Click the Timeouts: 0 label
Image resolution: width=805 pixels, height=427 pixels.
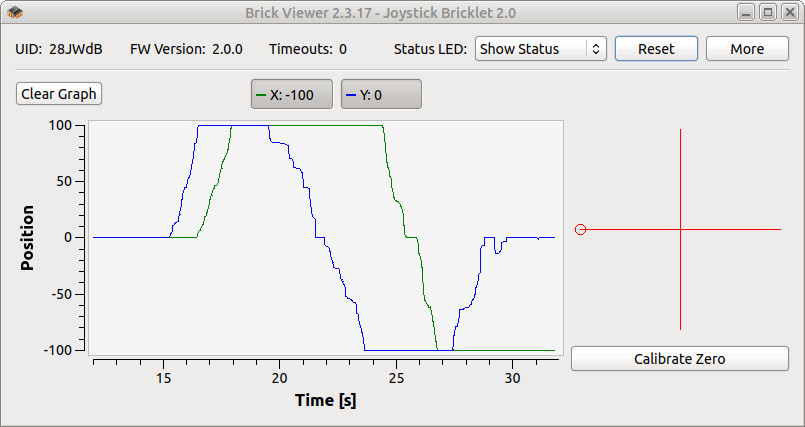point(308,49)
